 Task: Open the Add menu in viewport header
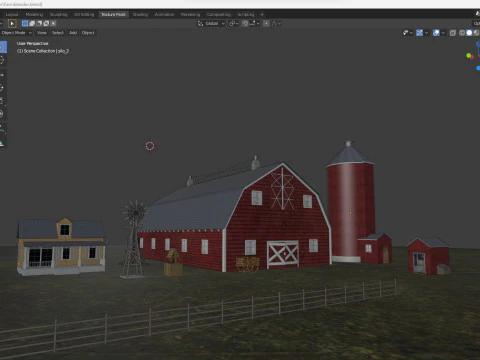coord(73,33)
